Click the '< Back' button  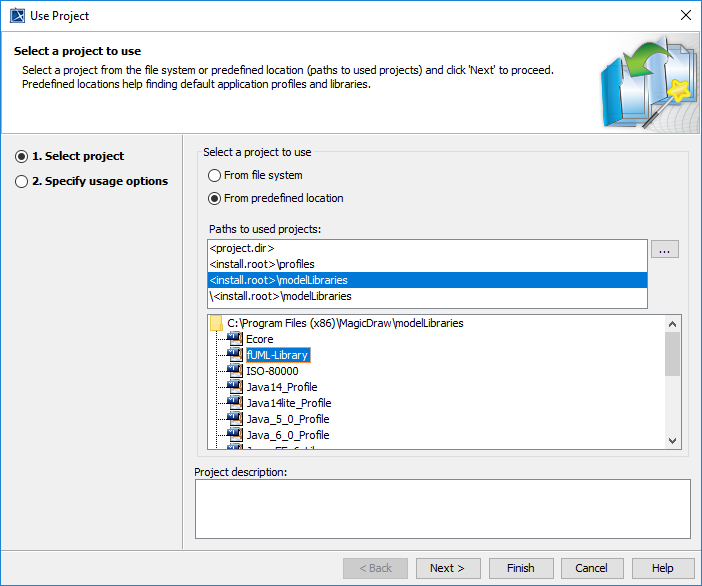(375, 568)
